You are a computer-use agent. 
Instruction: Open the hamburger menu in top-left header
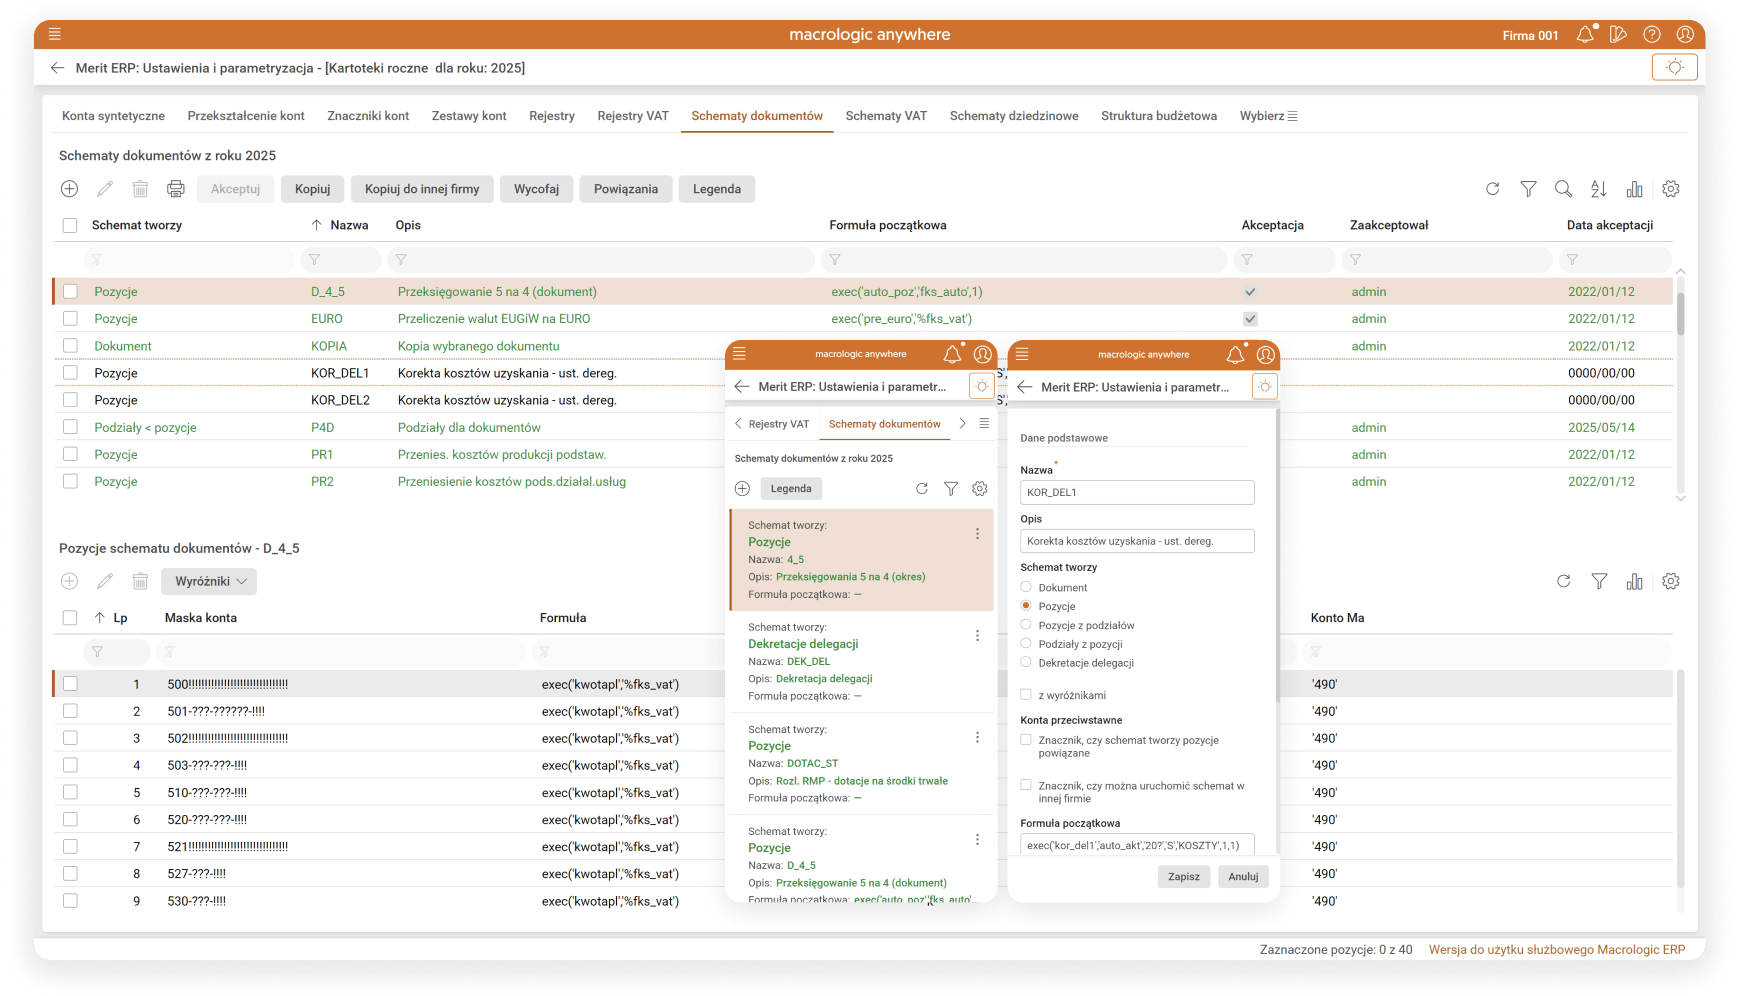(x=55, y=34)
